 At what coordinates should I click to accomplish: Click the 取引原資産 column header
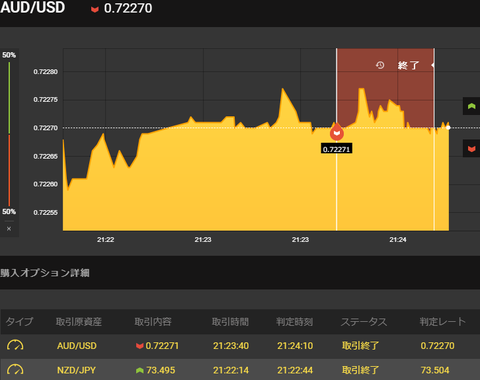coord(79,322)
